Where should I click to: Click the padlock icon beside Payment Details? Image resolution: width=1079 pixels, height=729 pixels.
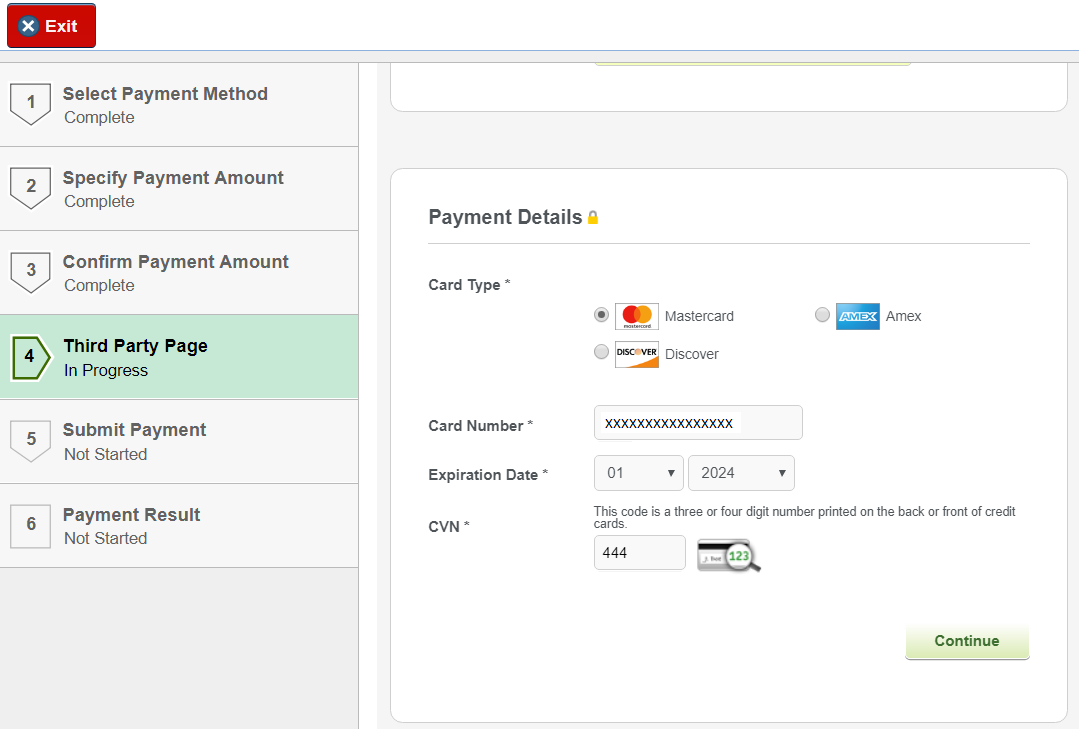coord(593,218)
